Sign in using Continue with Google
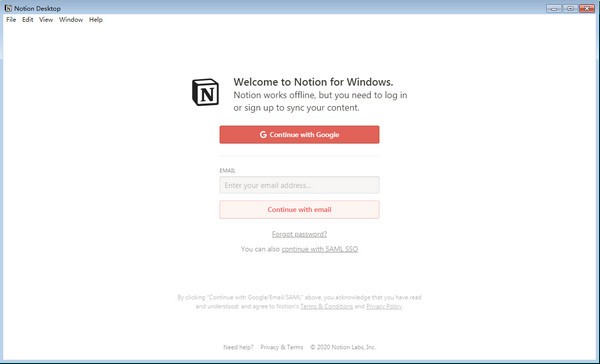 (299, 135)
